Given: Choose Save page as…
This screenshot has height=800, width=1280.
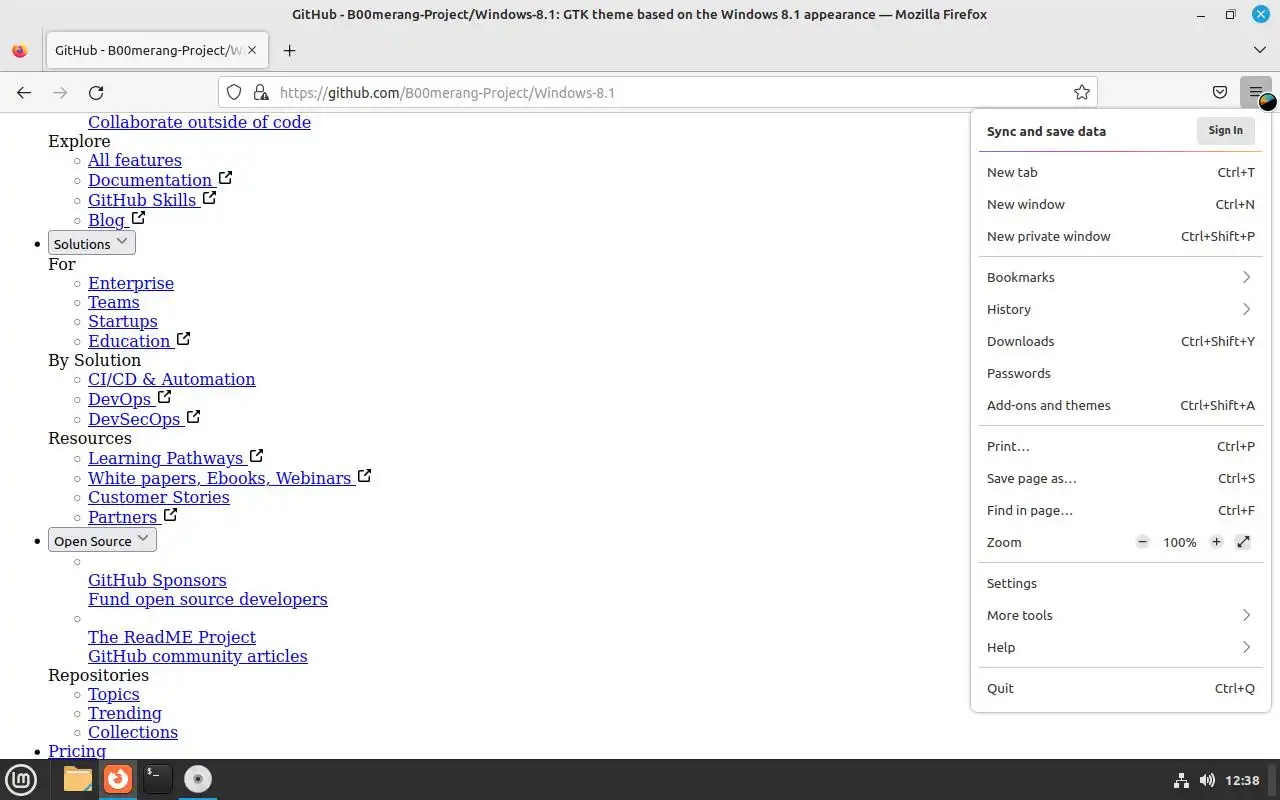Looking at the screenshot, I should point(1120,478).
